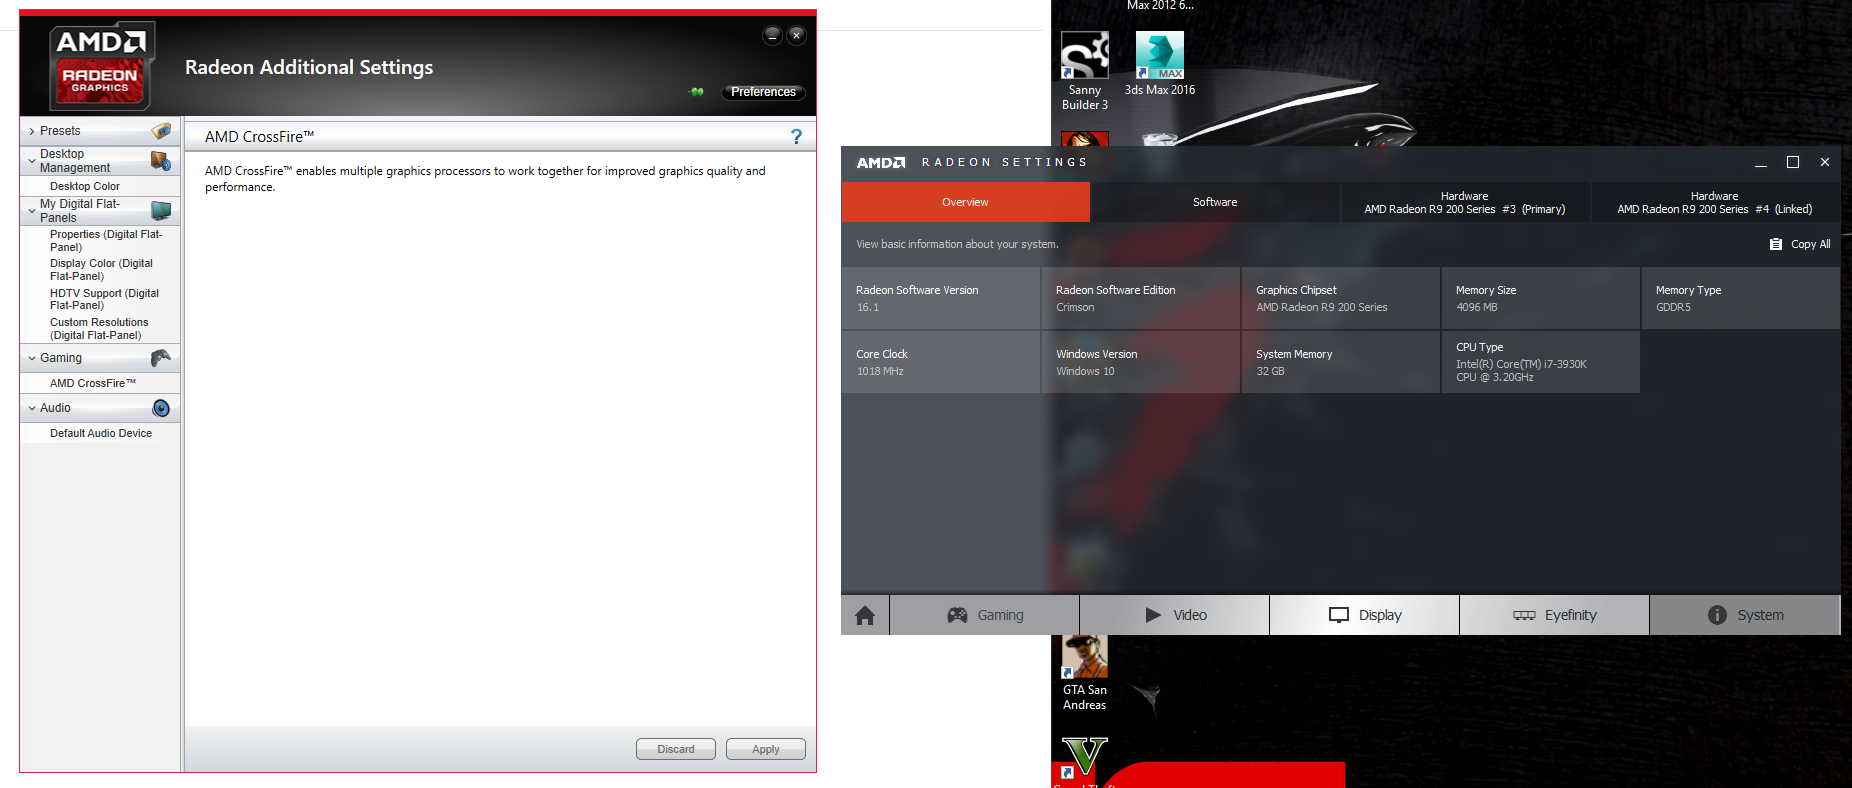
Task: Open 3ds Max 2016 desktop shortcut
Action: pos(1160,64)
